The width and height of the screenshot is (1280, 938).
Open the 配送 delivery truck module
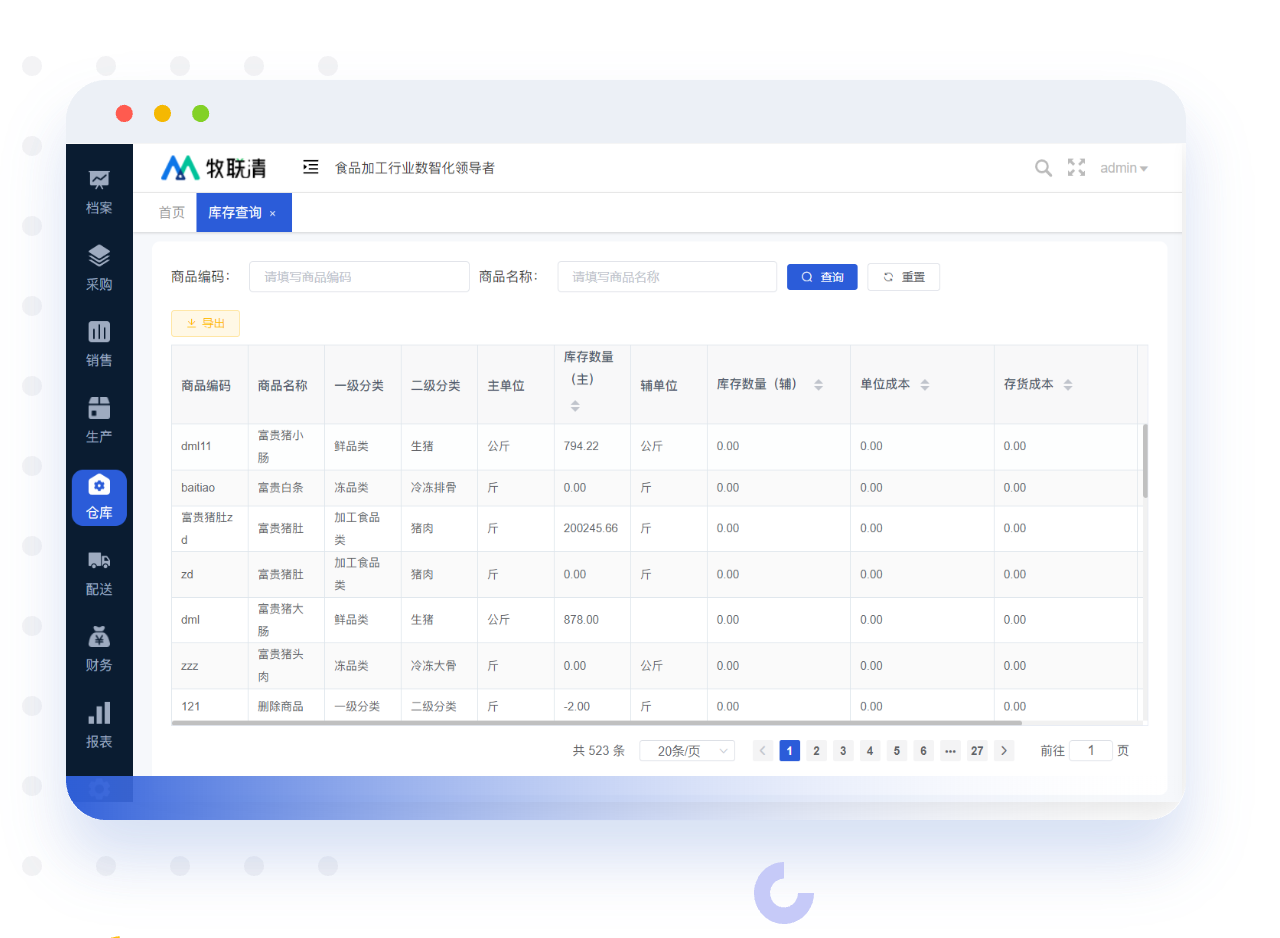[99, 573]
